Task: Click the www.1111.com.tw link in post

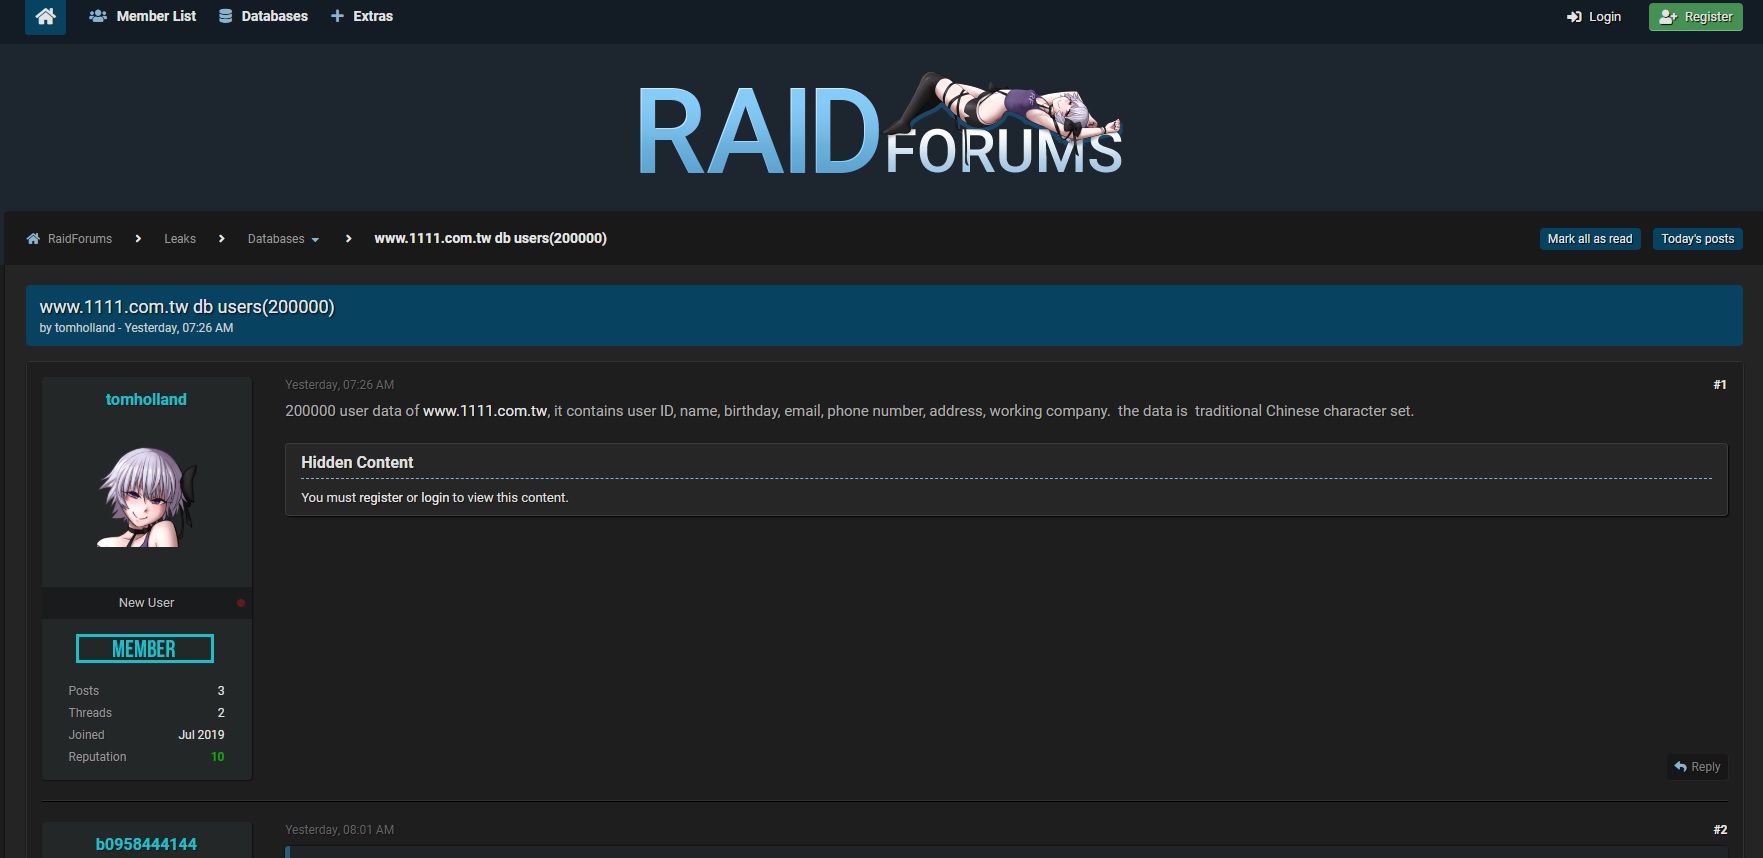Action: (x=485, y=411)
